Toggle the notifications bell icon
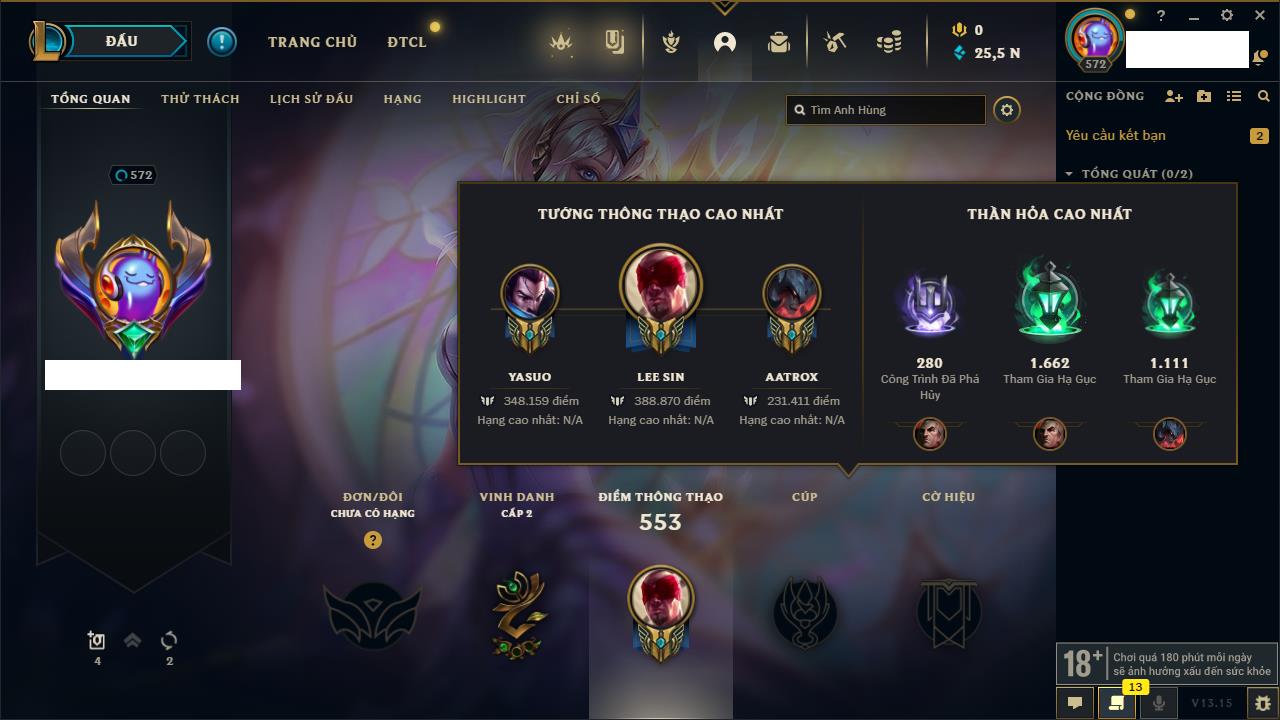Screen dimensions: 1280x720 coord(1258,59)
